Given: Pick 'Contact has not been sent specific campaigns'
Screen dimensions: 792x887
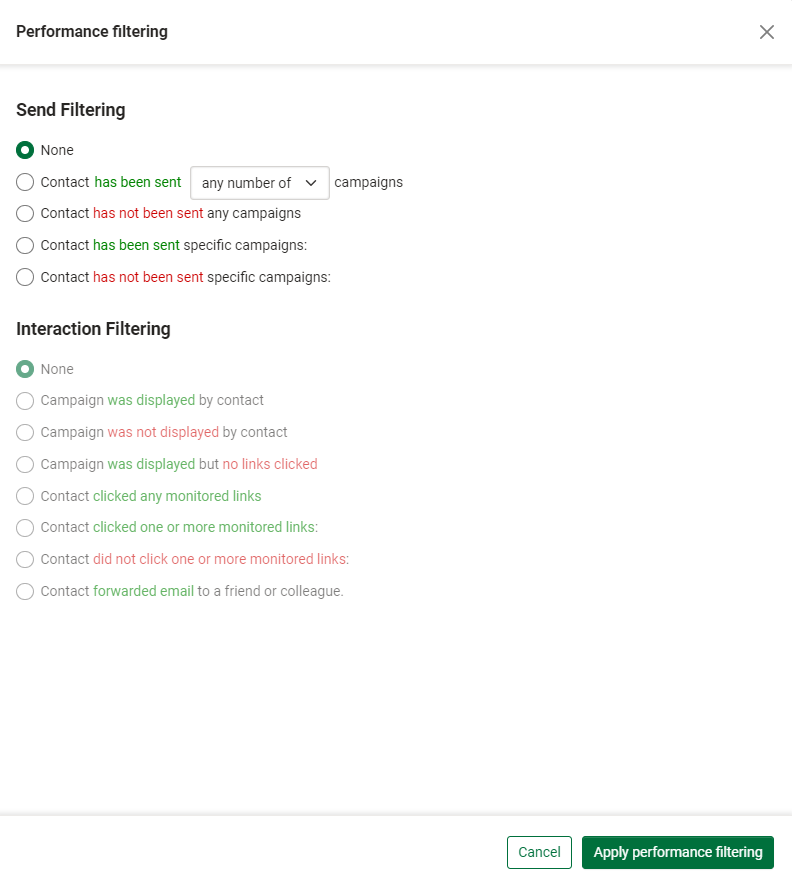Looking at the screenshot, I should pyautogui.click(x=25, y=277).
